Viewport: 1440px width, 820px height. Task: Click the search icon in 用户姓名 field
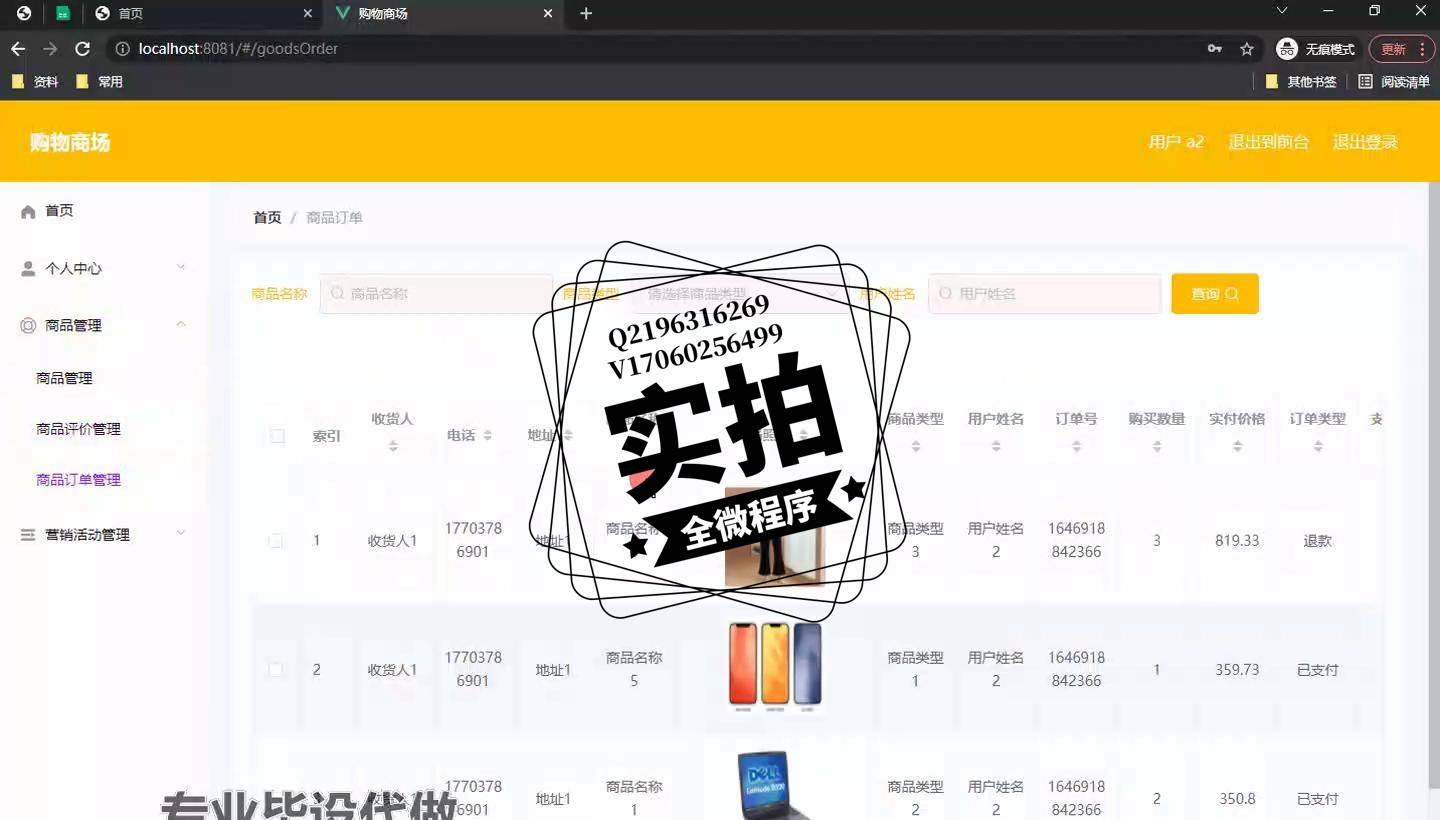(x=945, y=294)
